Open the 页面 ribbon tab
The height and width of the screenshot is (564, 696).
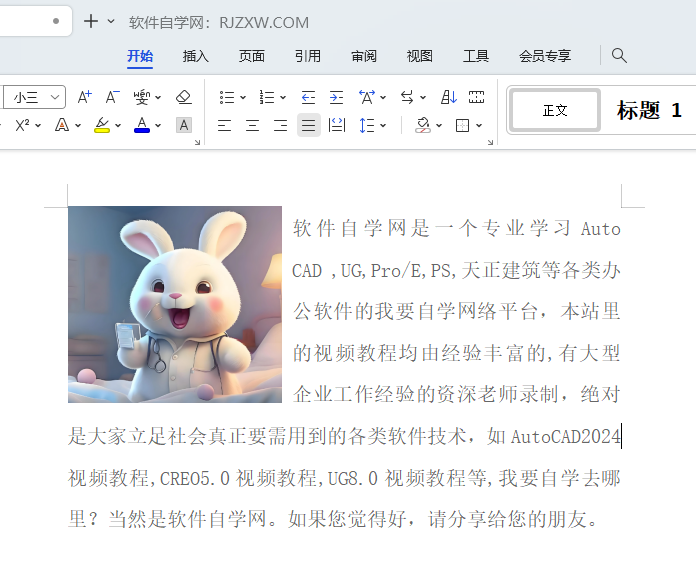click(x=252, y=56)
